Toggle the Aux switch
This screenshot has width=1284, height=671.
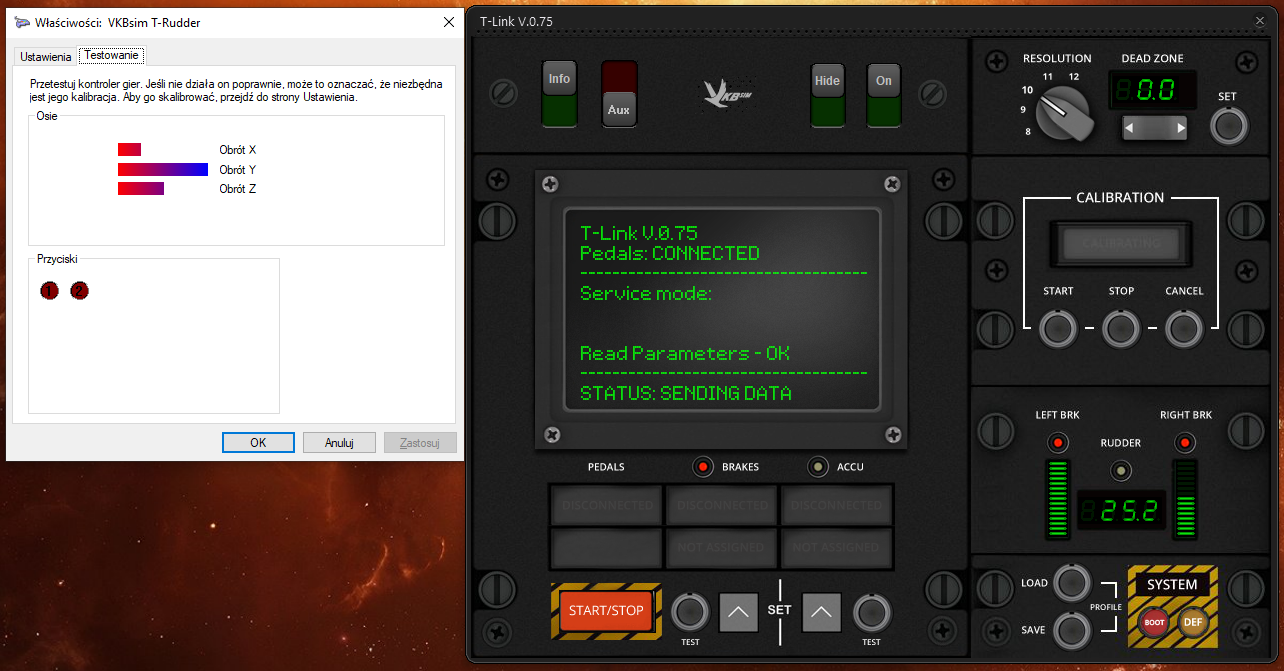pos(619,94)
